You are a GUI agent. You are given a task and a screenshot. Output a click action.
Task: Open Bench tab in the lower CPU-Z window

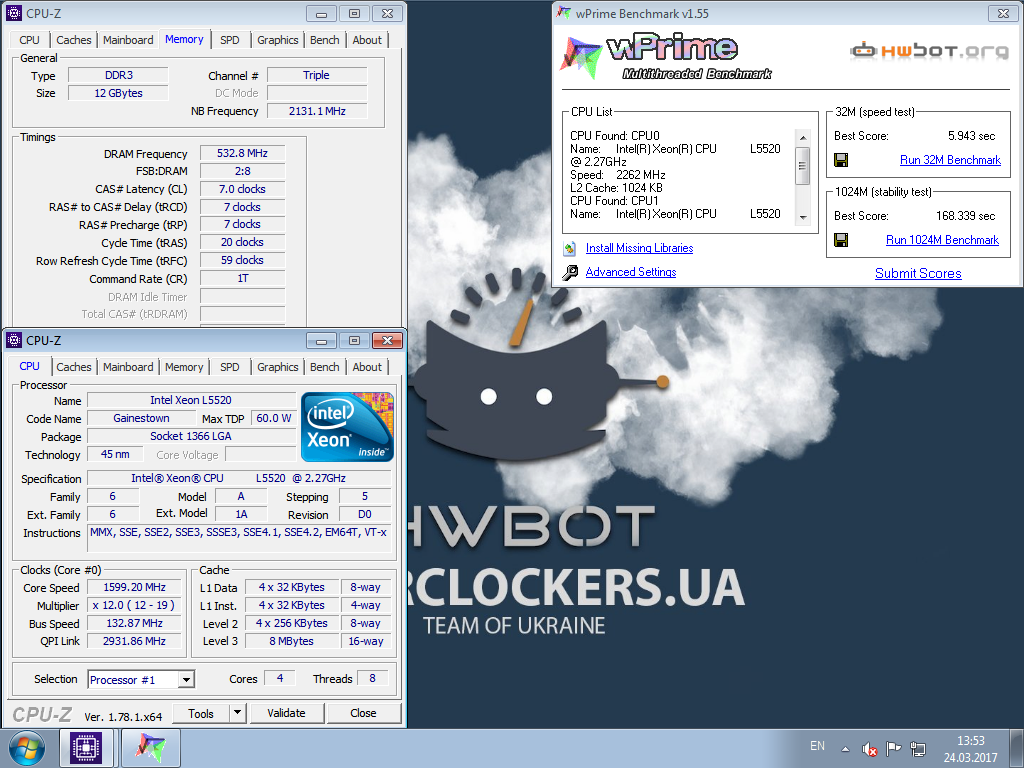click(325, 367)
